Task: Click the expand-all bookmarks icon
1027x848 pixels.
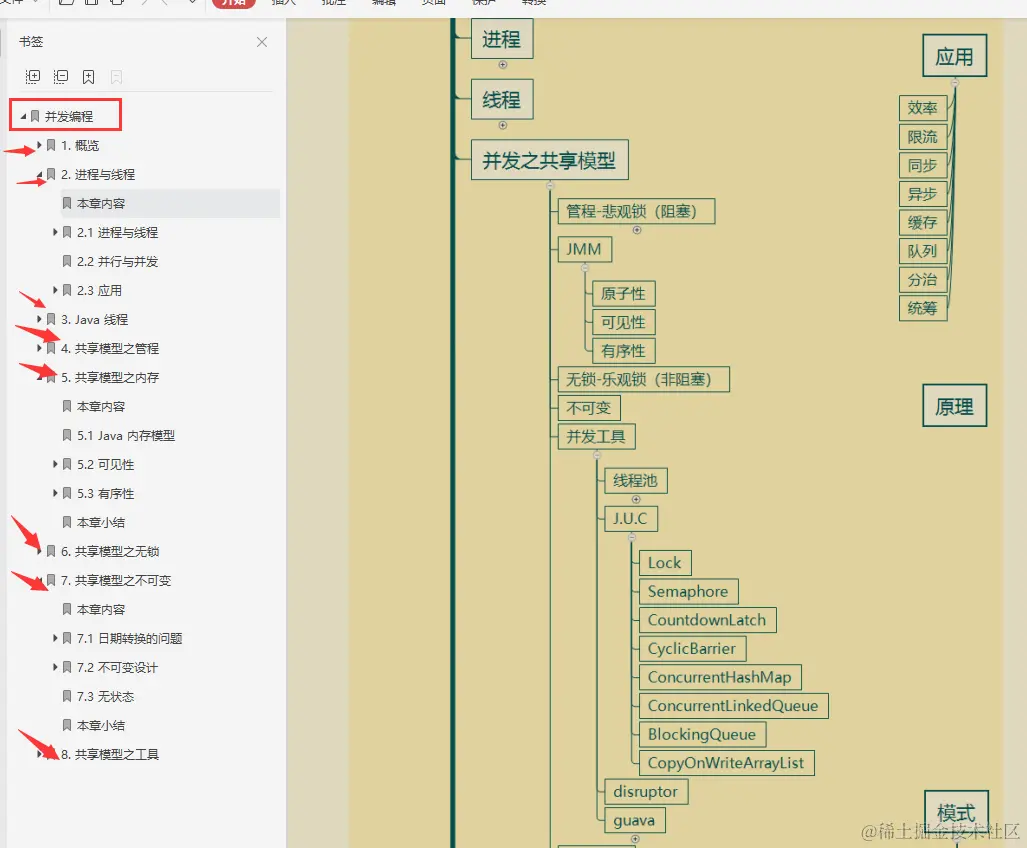Action: click(x=33, y=76)
